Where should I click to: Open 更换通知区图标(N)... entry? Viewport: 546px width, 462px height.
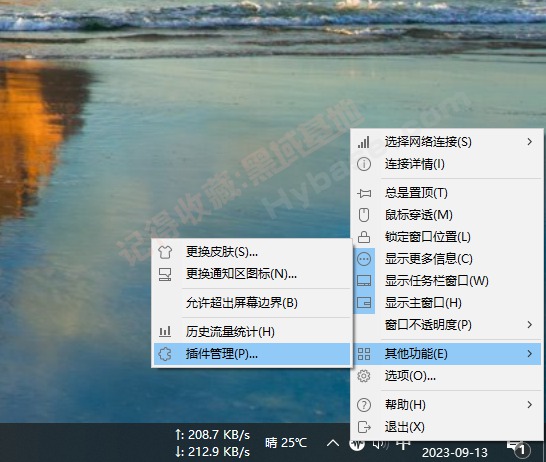coord(252,274)
